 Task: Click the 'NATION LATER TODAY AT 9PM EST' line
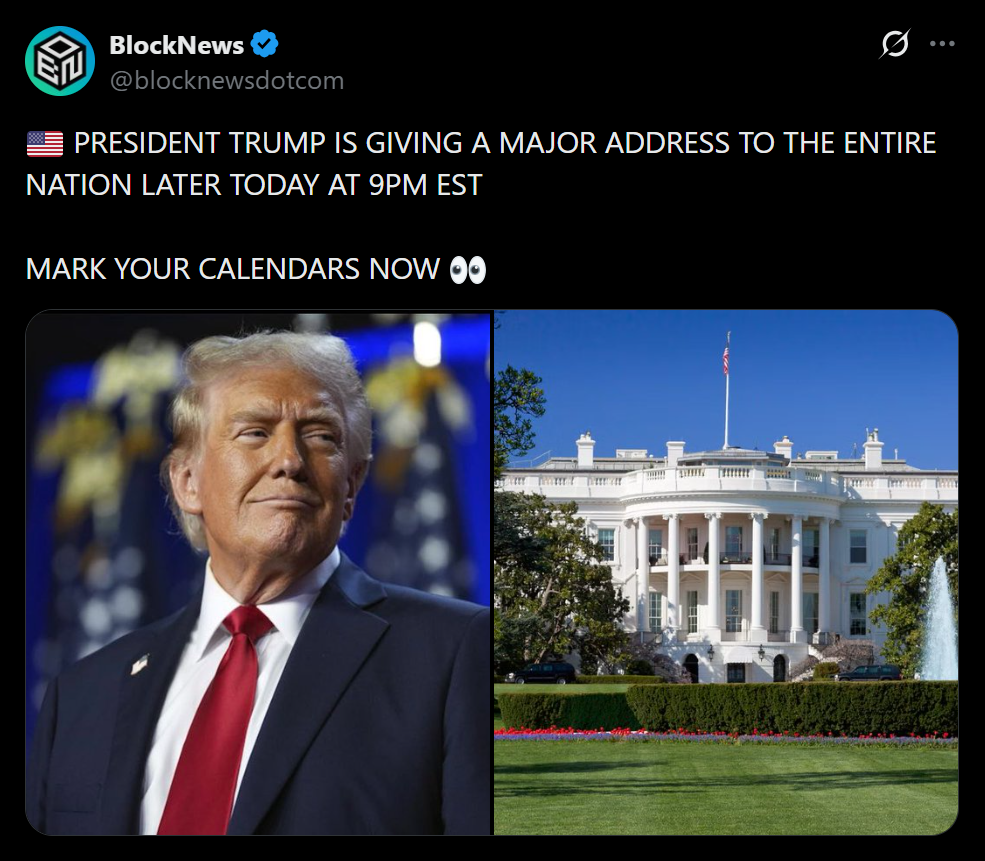[254, 185]
